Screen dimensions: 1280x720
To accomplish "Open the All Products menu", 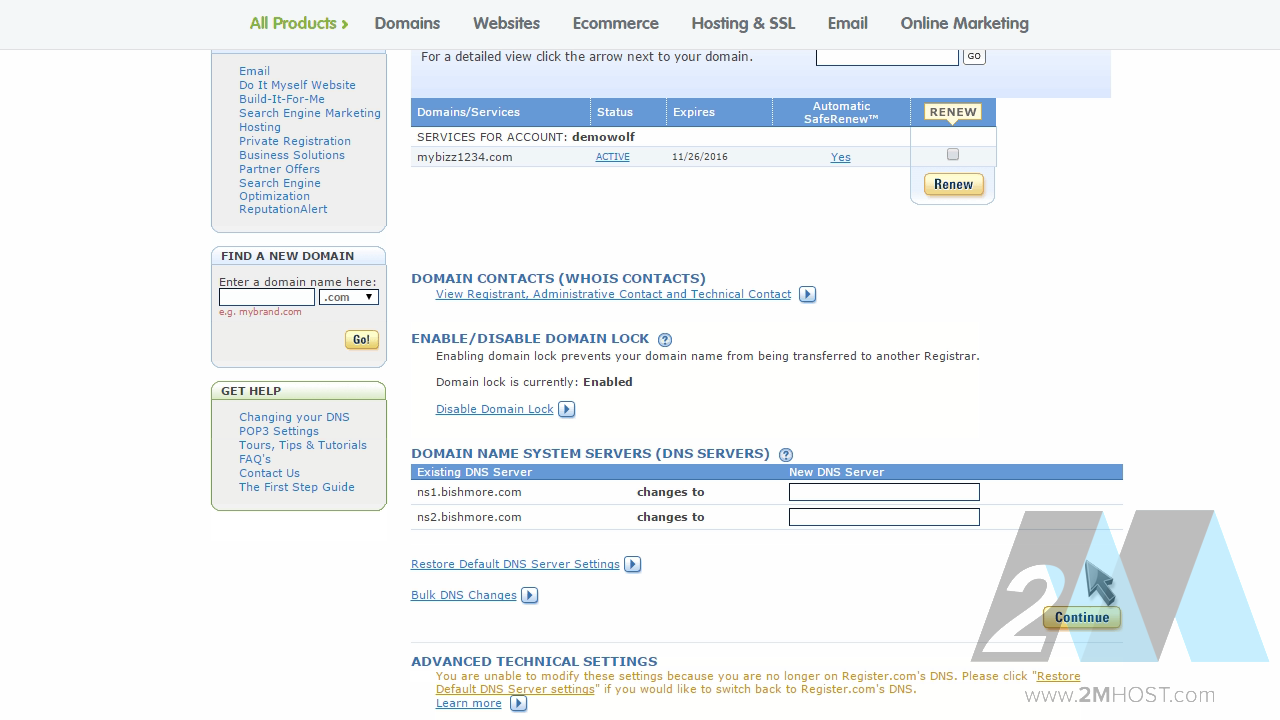I will click(299, 23).
